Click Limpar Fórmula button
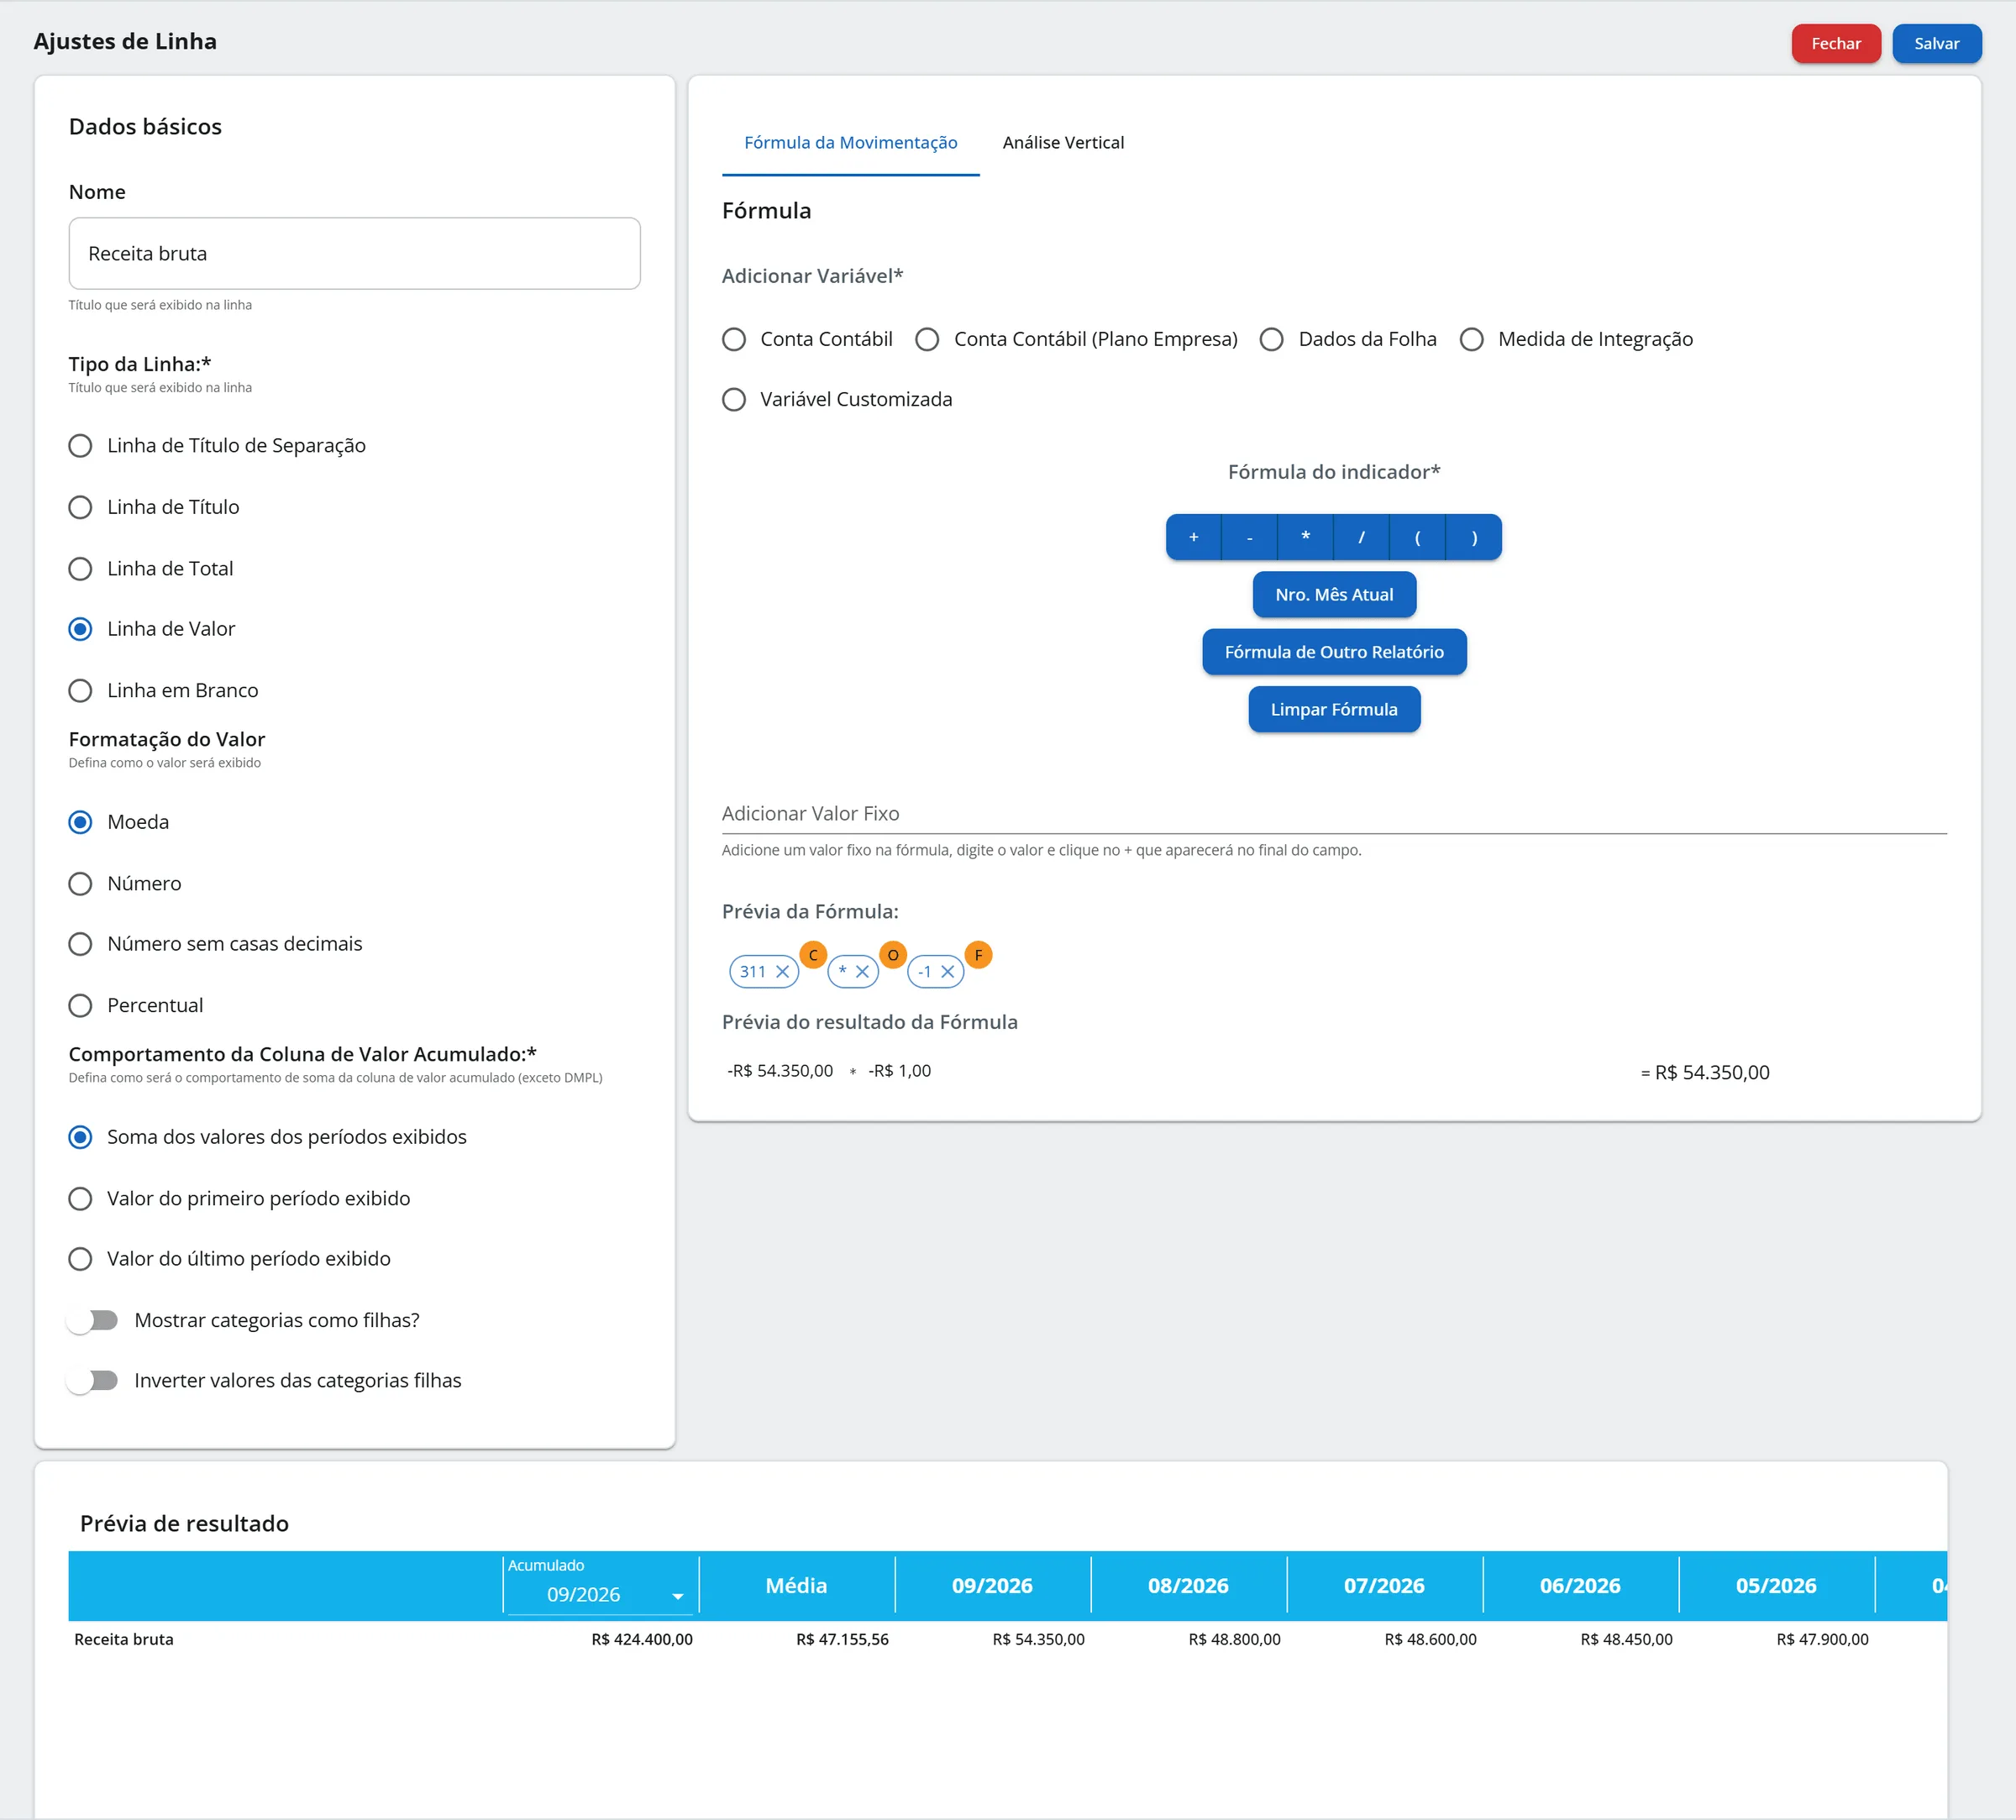The width and height of the screenshot is (2016, 1820). (1334, 709)
